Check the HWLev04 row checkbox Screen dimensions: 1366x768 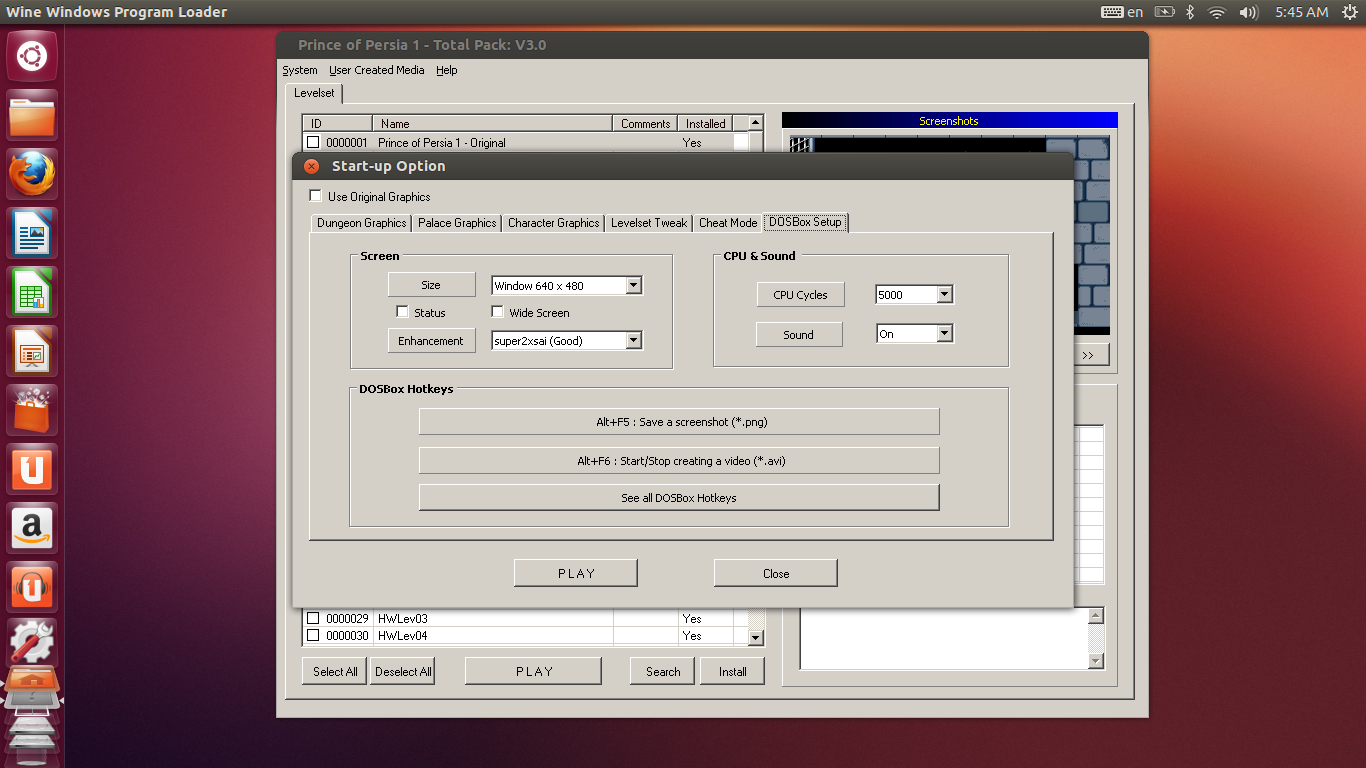tap(313, 636)
